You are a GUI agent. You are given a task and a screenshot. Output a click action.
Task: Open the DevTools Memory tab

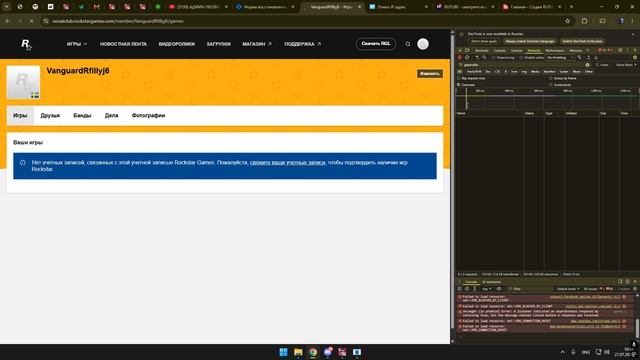click(x=576, y=51)
